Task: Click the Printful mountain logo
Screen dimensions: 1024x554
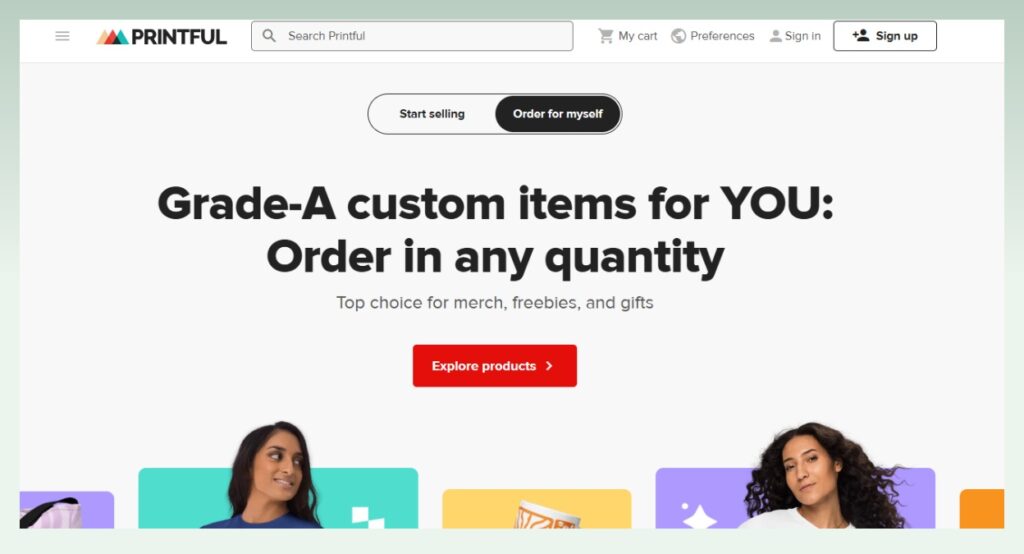Action: coord(112,37)
